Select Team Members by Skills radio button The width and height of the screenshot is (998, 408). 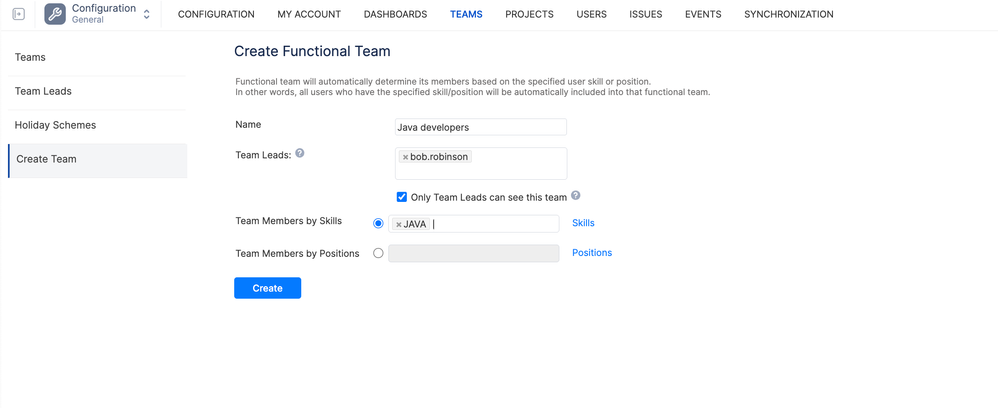(378, 223)
